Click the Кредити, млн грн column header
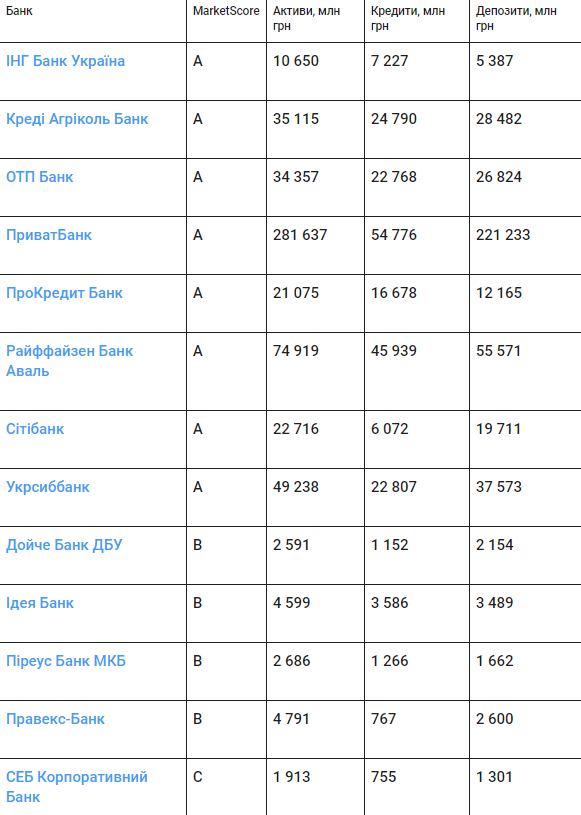The image size is (581, 815). click(x=408, y=18)
